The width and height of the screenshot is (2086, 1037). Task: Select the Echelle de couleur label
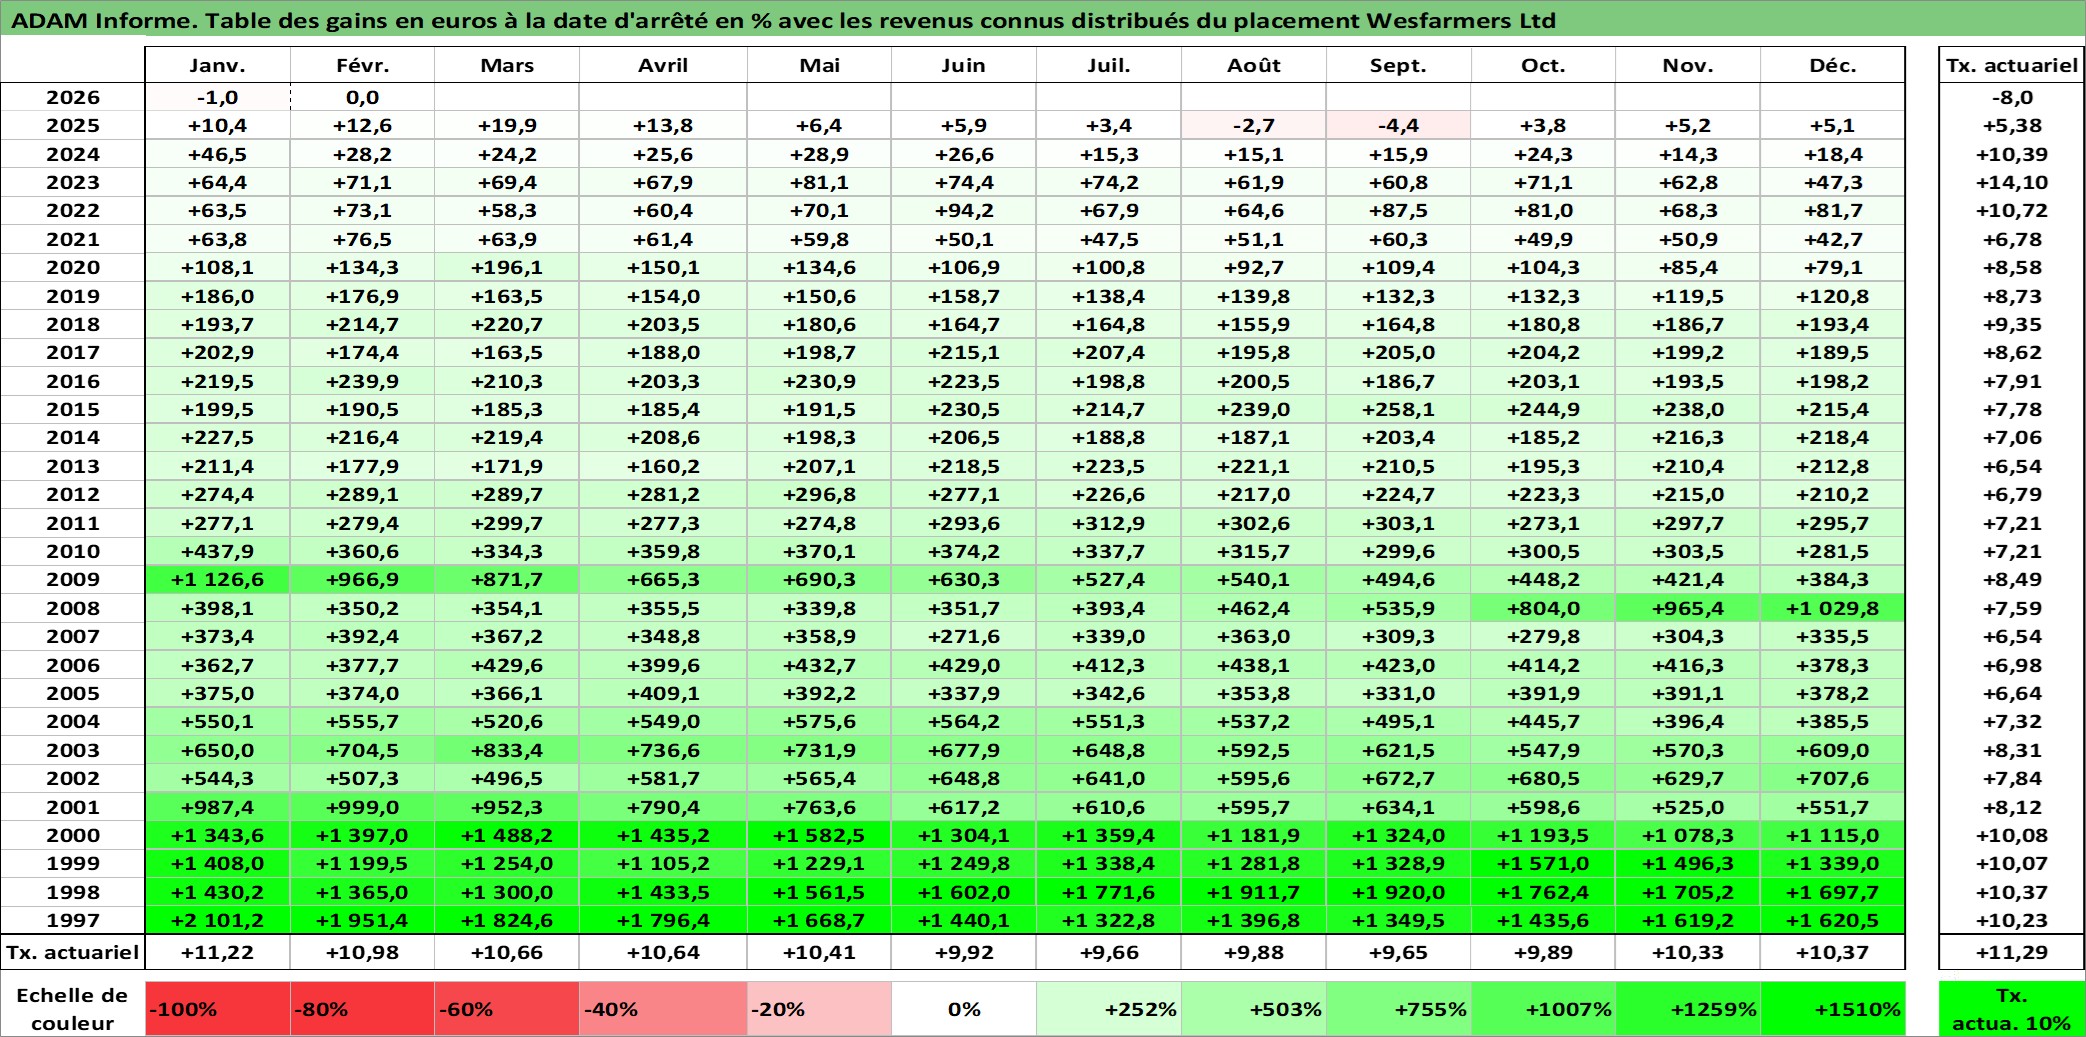point(73,1009)
